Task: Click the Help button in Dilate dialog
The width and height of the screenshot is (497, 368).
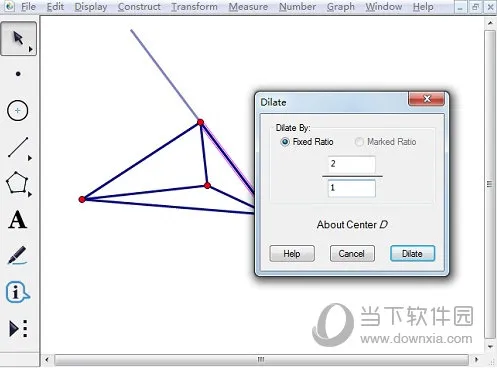Action: [292, 254]
